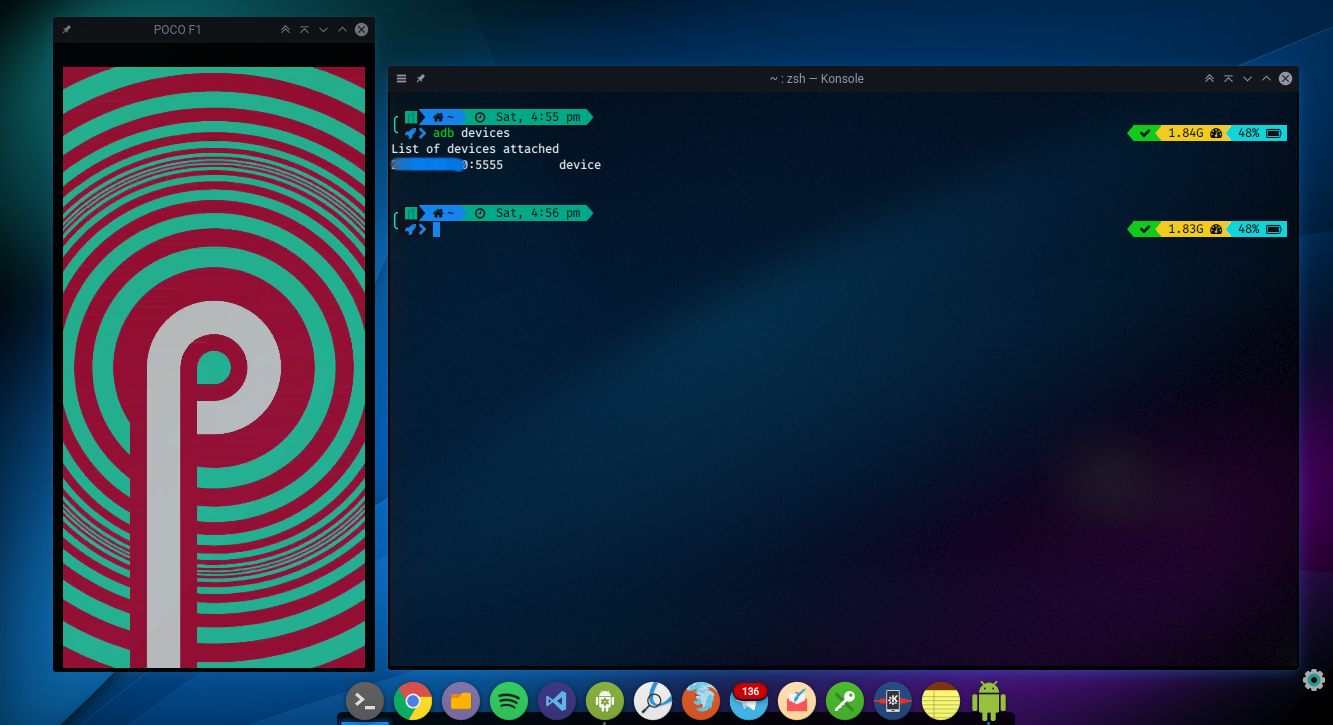Click the green checkmark segment beside 1.84G
This screenshot has height=725, width=1333.
coord(1144,133)
